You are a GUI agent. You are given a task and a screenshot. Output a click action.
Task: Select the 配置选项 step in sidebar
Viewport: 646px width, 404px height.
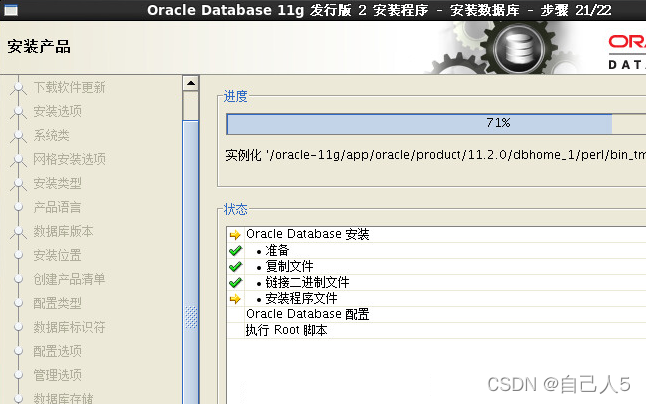coord(57,351)
